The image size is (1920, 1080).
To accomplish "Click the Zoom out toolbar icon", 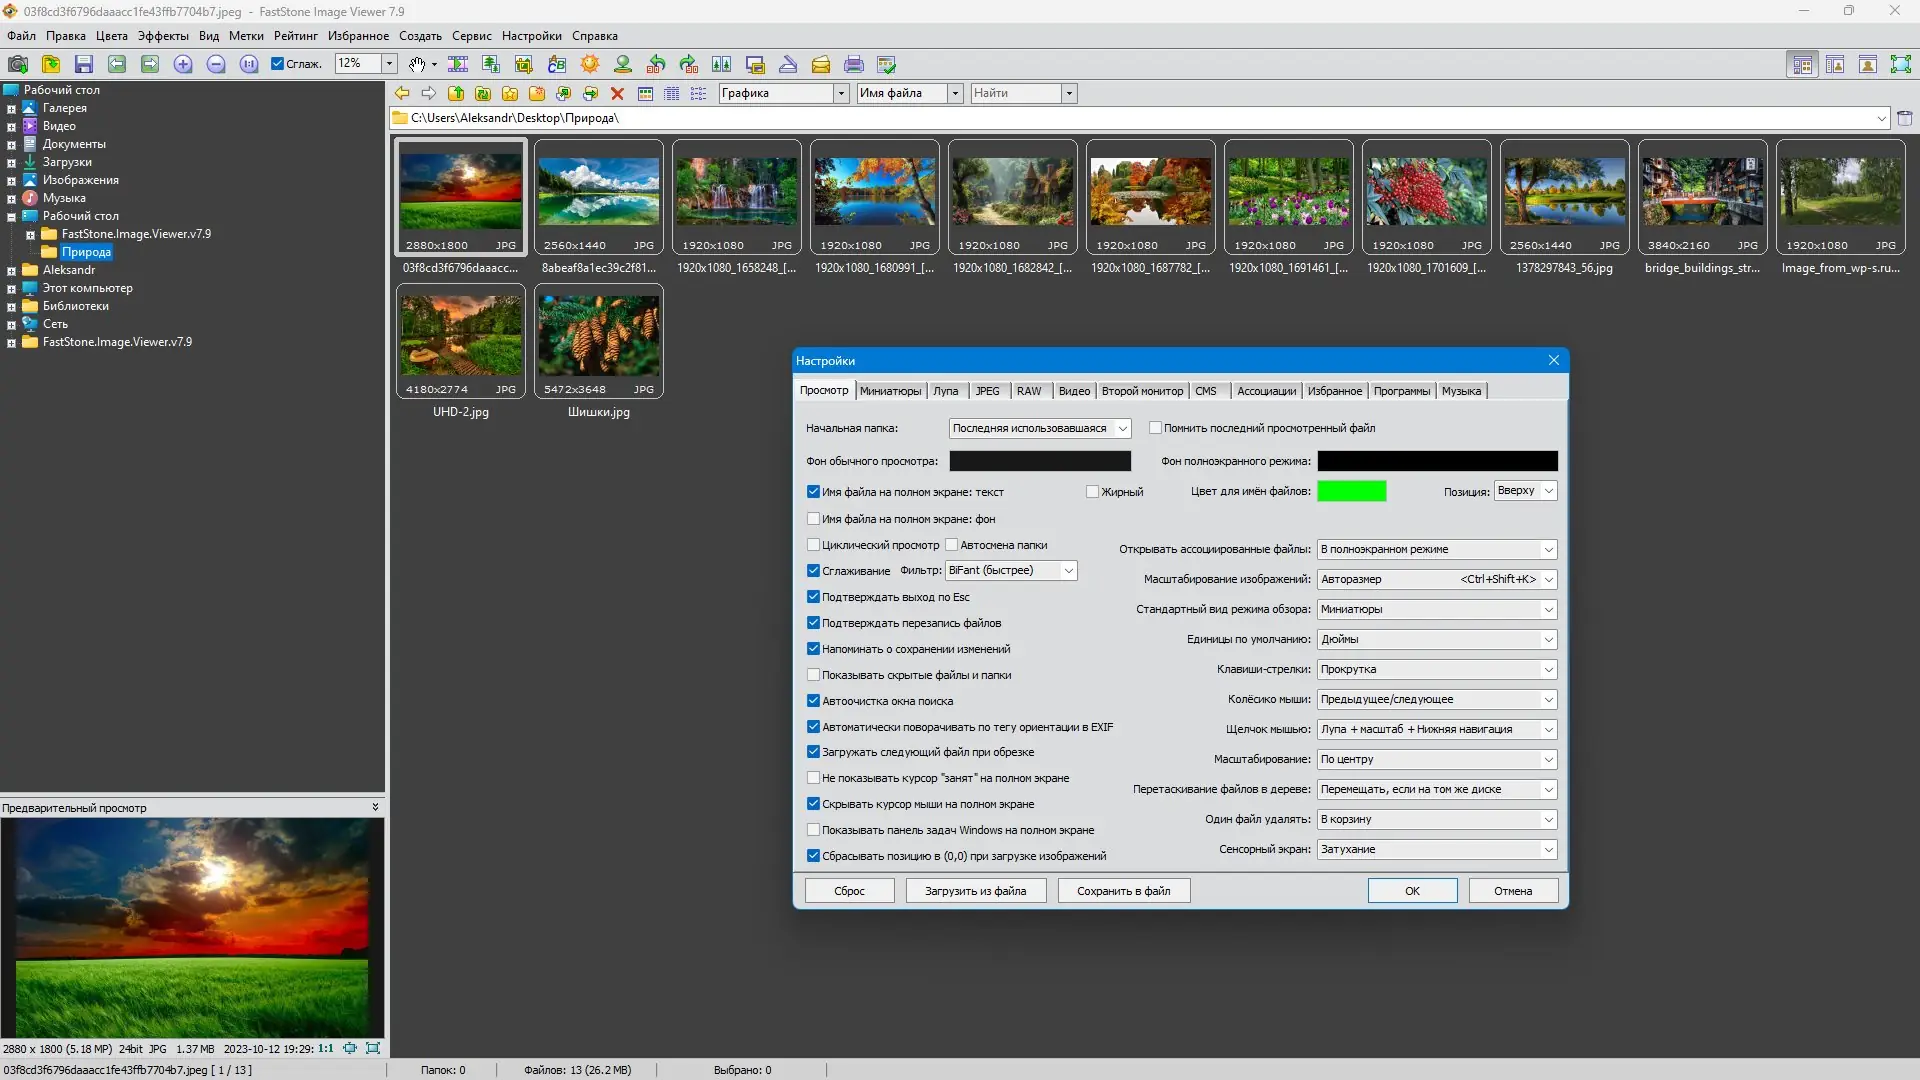I will tap(216, 64).
